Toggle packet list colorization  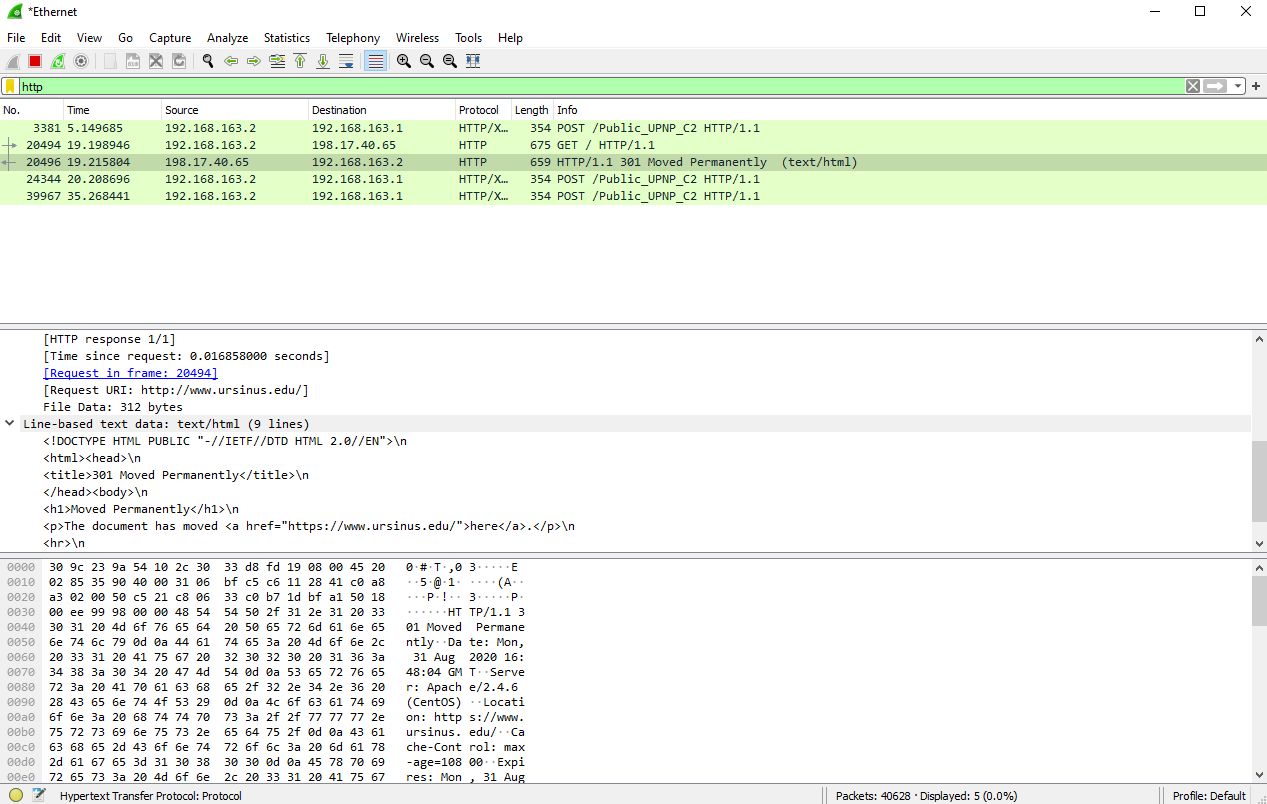coord(375,61)
